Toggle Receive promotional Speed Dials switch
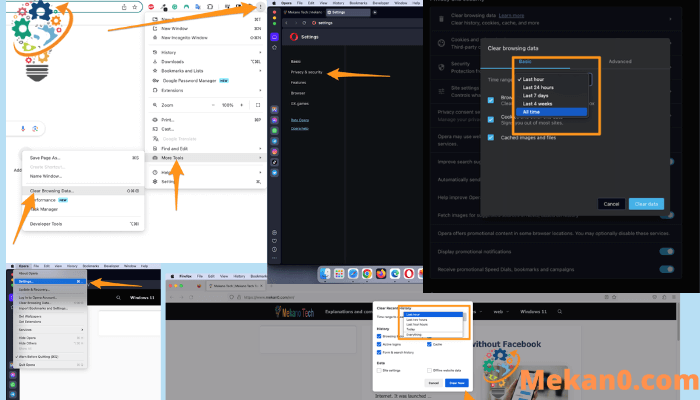The image size is (700, 400). pyautogui.click(x=667, y=269)
